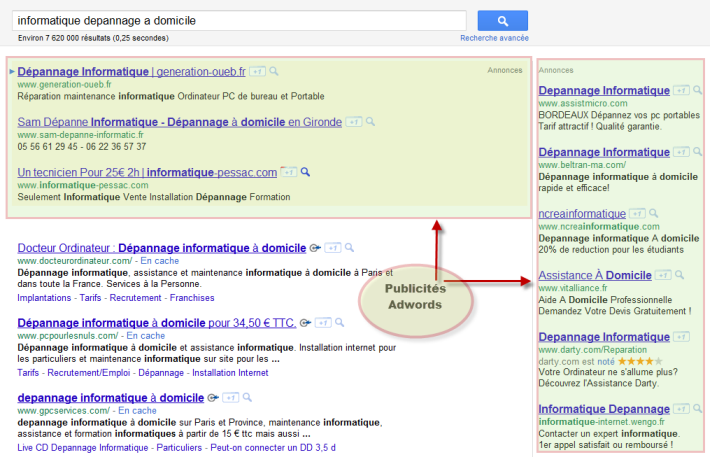The image size is (710, 457).
Task: Click preview magnifier beside Sam Dépanne Informatique
Action: pos(370,121)
